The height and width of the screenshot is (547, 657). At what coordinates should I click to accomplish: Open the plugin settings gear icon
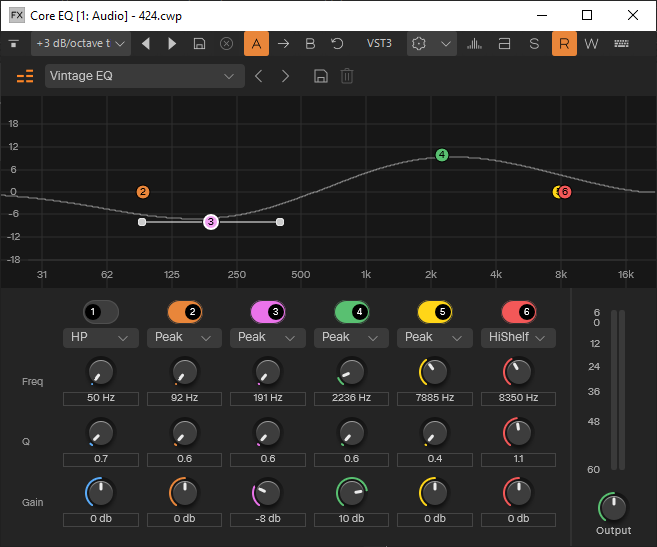tap(419, 44)
